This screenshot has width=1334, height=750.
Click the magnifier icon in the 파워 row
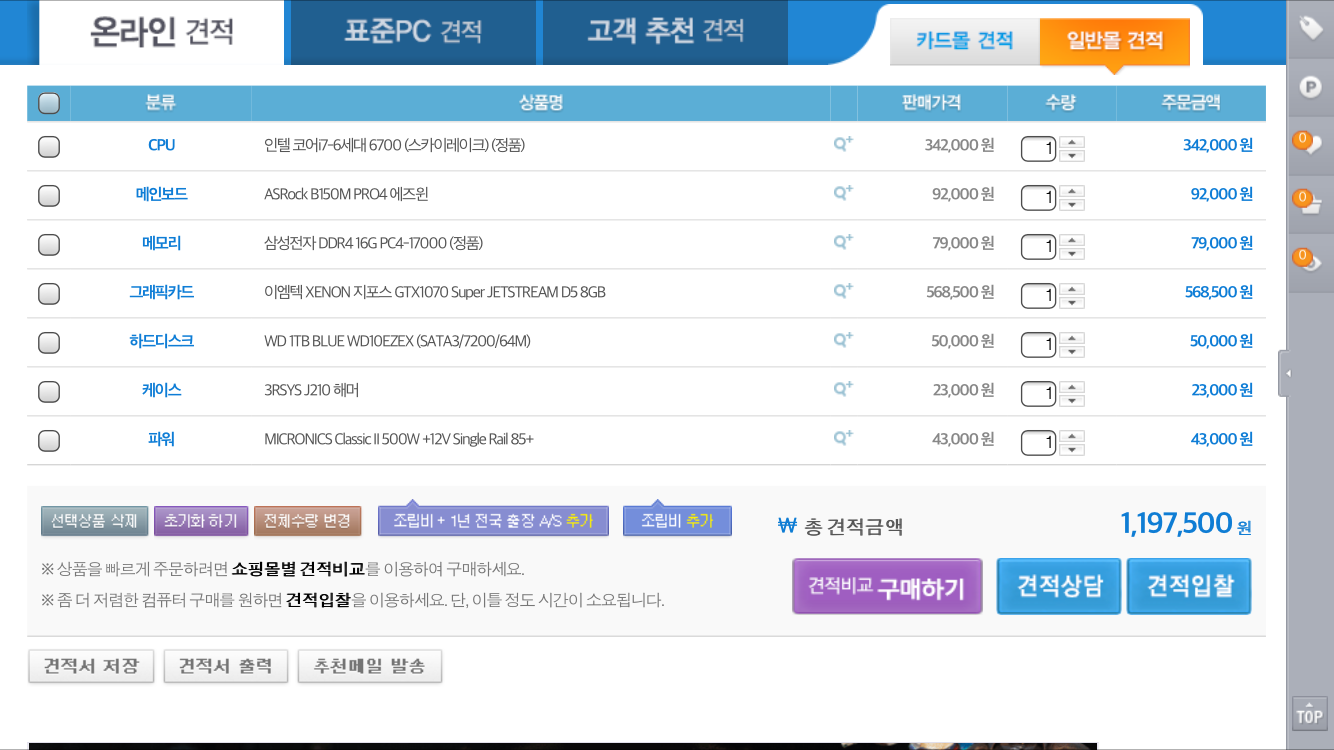coord(843,438)
